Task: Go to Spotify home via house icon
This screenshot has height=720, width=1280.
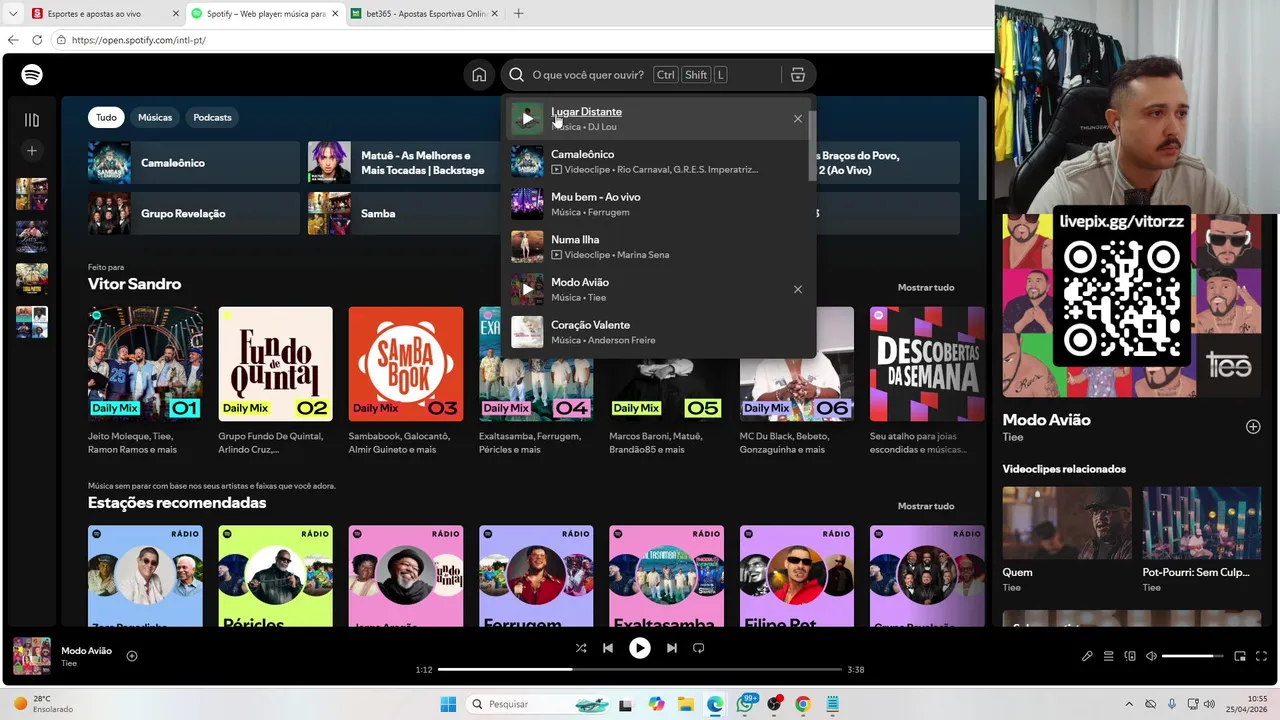Action: pyautogui.click(x=479, y=75)
